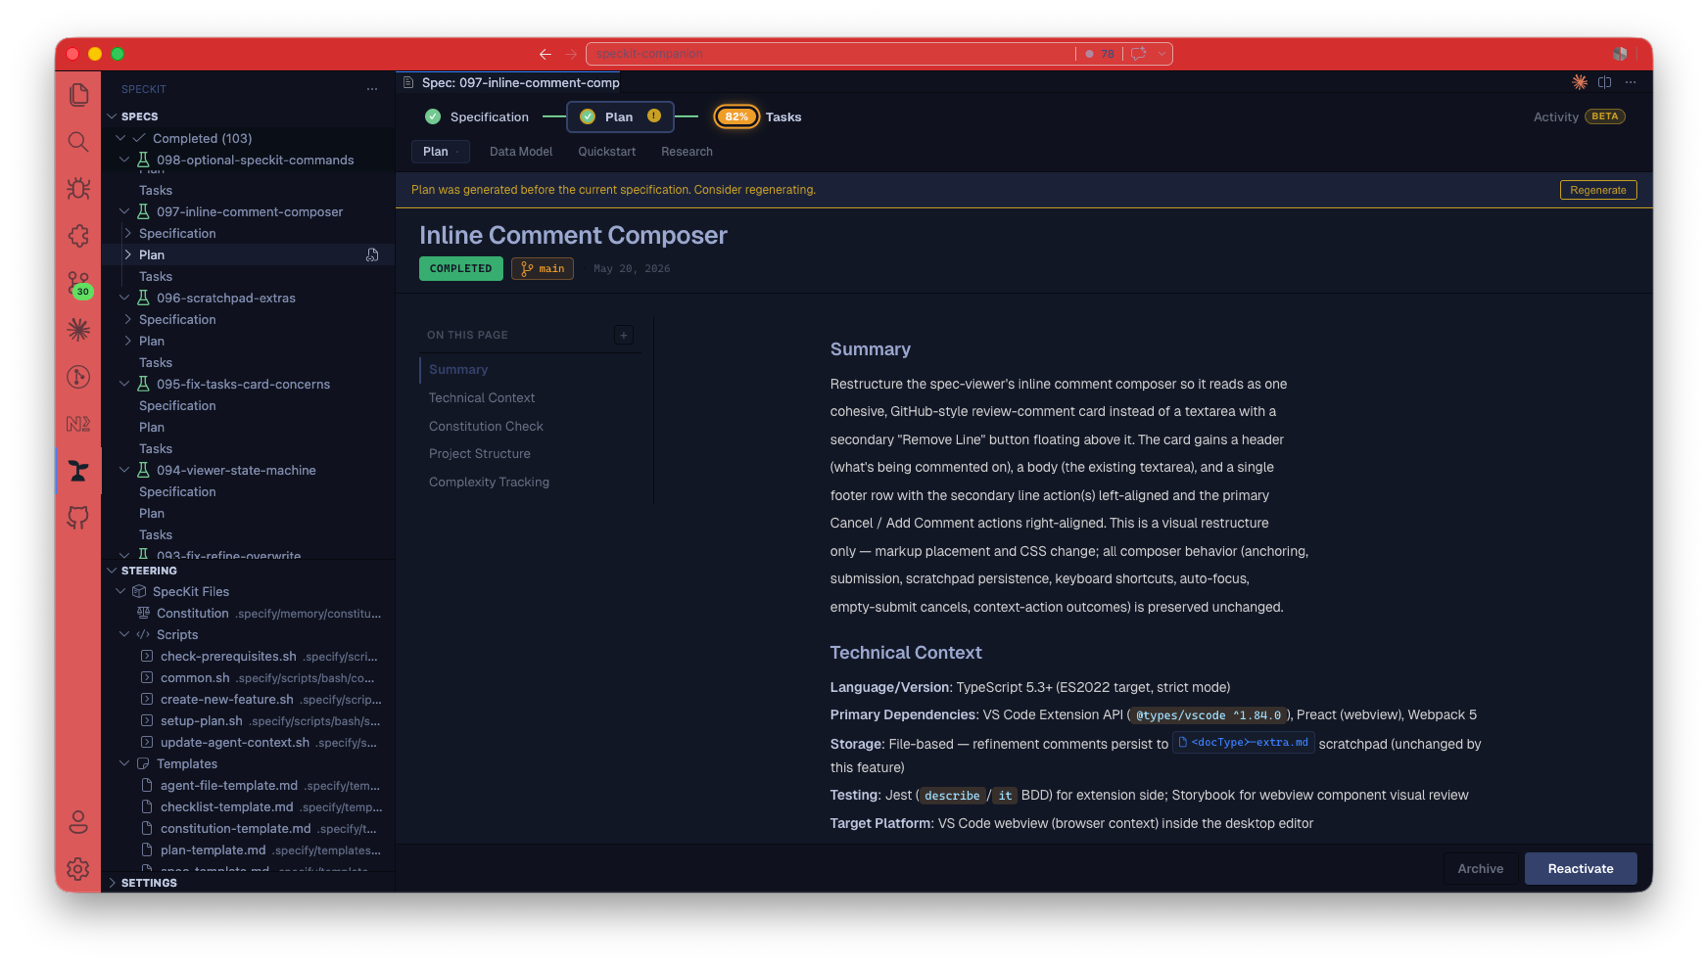Expand the SETTINGS section
The width and height of the screenshot is (1708, 965).
tap(112, 883)
